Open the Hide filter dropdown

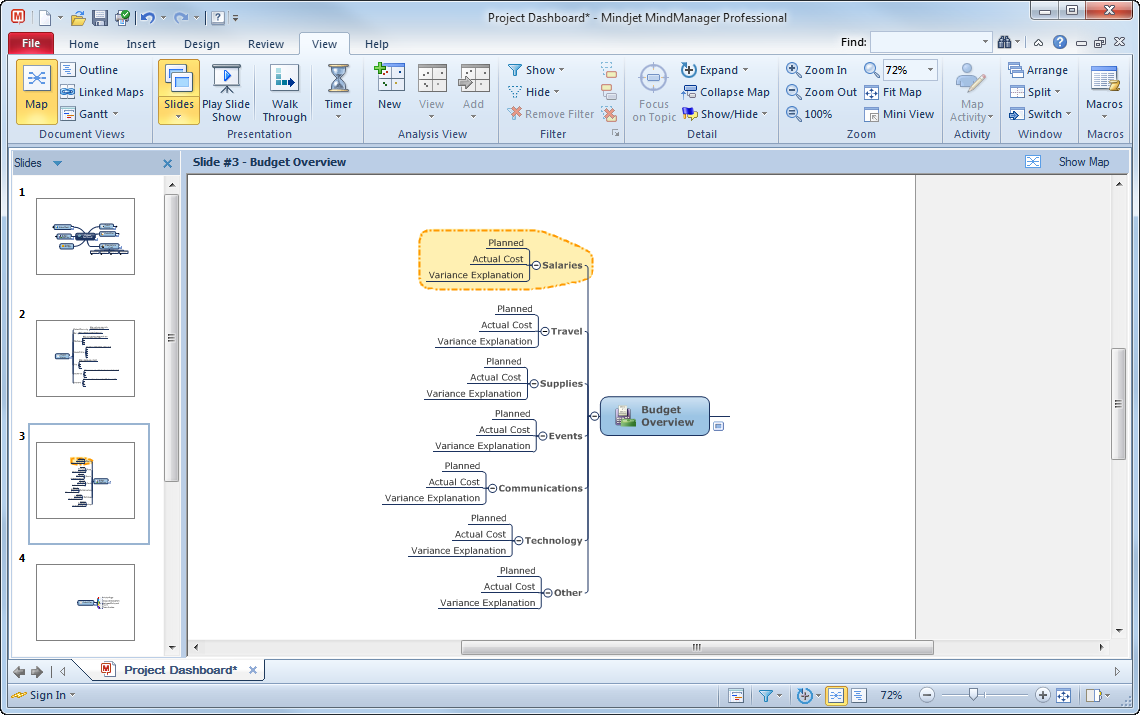tap(534, 92)
